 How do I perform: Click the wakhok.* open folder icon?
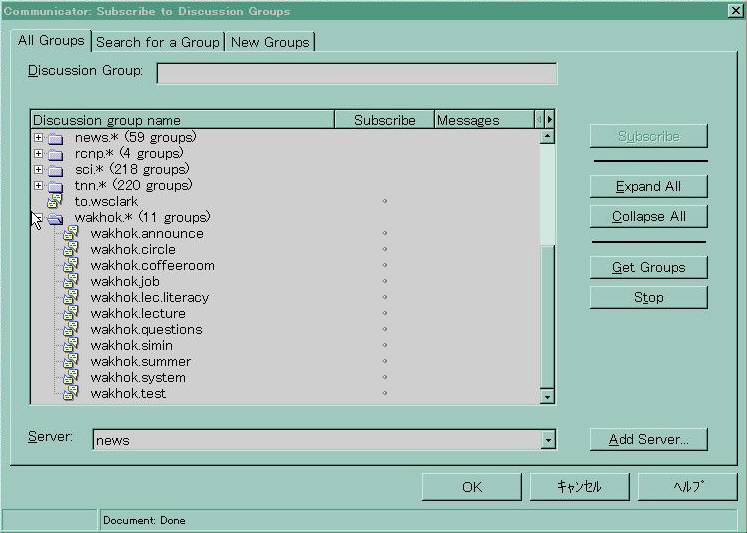click(55, 218)
